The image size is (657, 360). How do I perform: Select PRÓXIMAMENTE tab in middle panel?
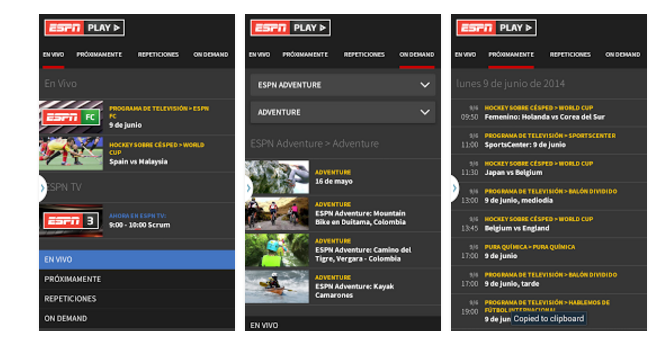[305, 55]
